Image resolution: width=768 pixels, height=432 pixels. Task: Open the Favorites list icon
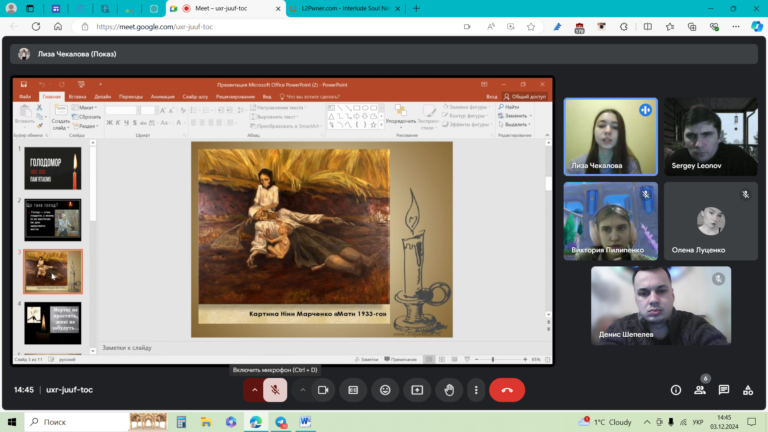coord(670,26)
